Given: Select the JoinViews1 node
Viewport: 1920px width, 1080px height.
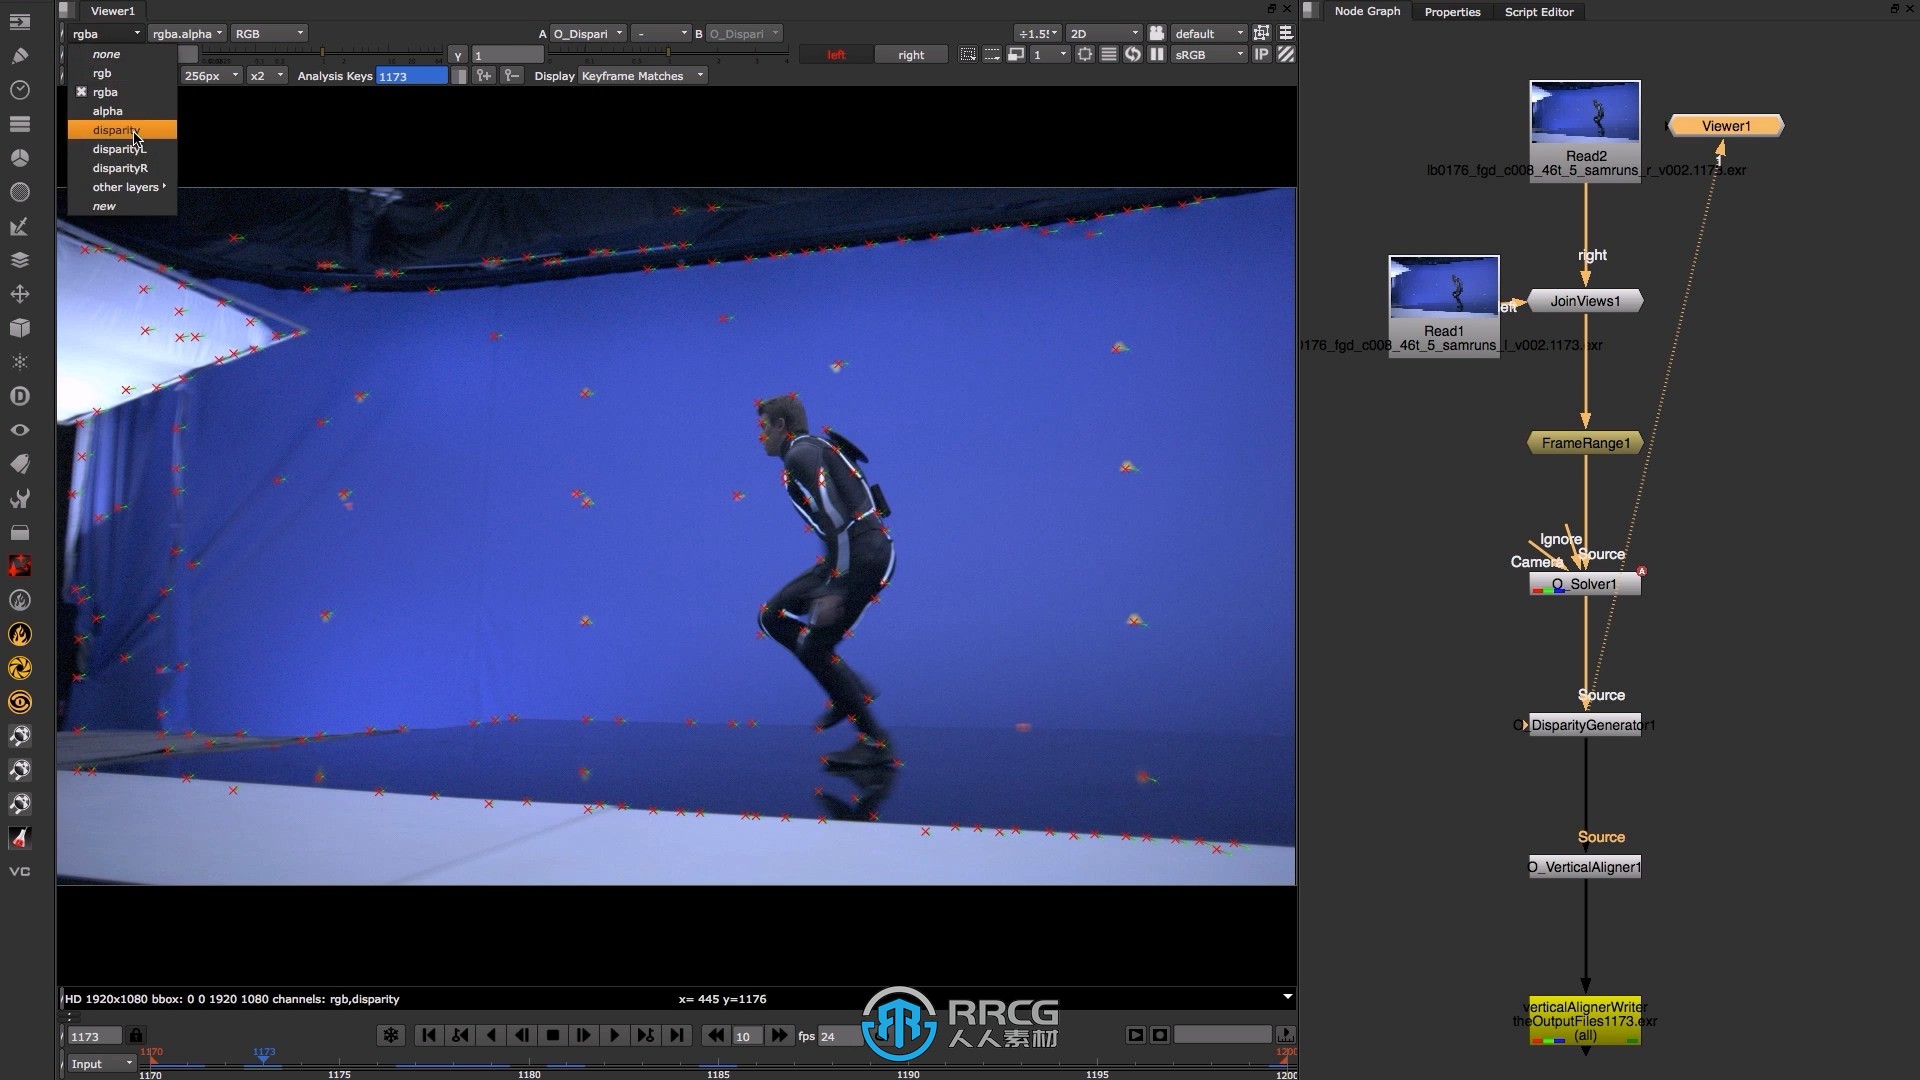Looking at the screenshot, I should tap(1585, 301).
